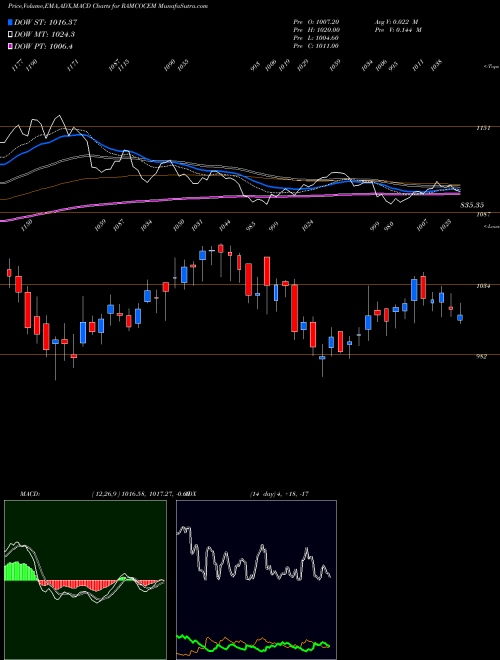
Task: Click the blue DOW ST legend swatch
Action: click(x=11, y=22)
